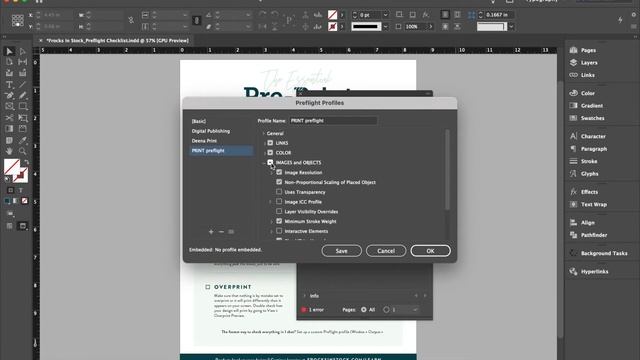Uncheck Image Resolution checkbox
This screenshot has width=640, height=360.
pyautogui.click(x=279, y=172)
